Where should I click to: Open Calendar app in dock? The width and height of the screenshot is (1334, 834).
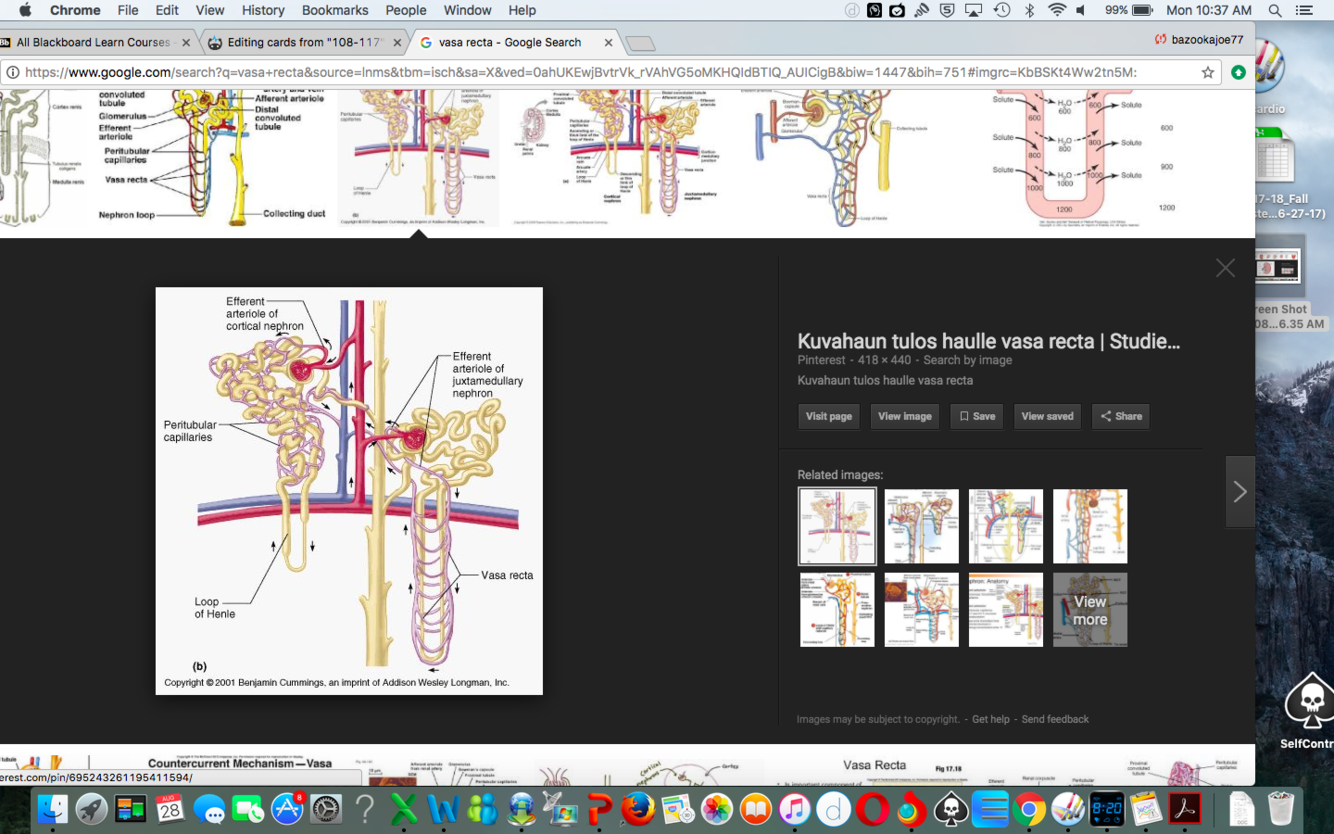click(170, 808)
